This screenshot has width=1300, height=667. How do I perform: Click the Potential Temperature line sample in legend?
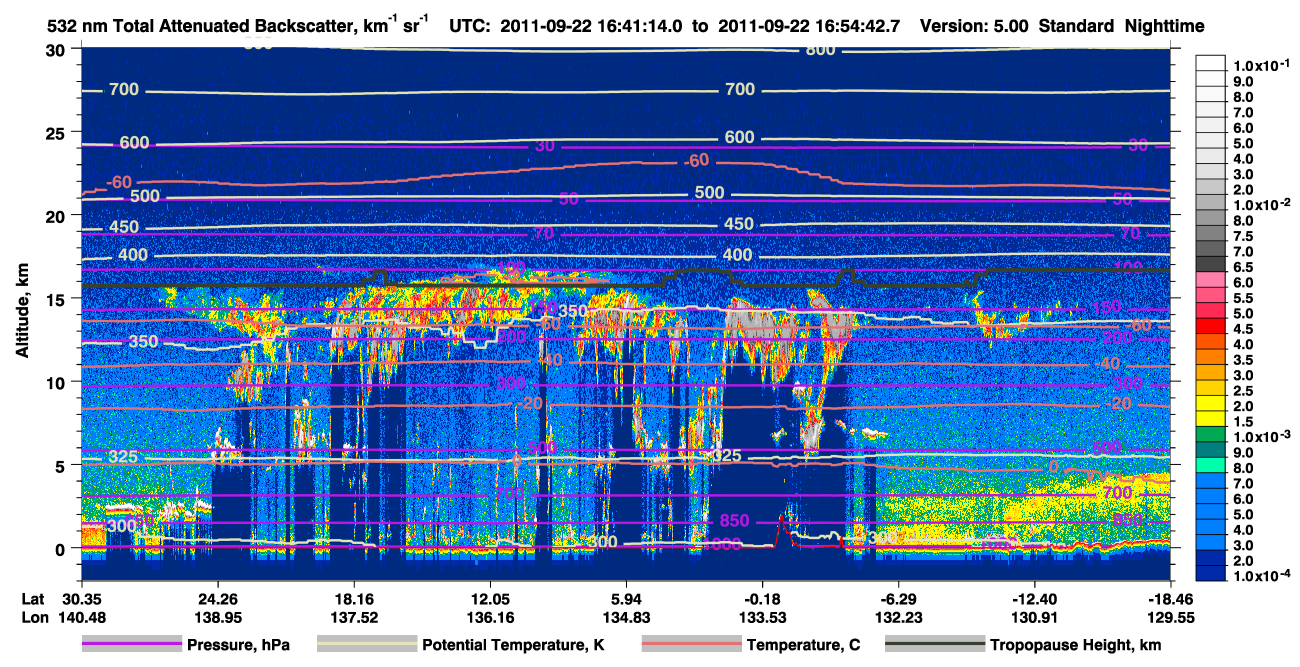pos(366,645)
